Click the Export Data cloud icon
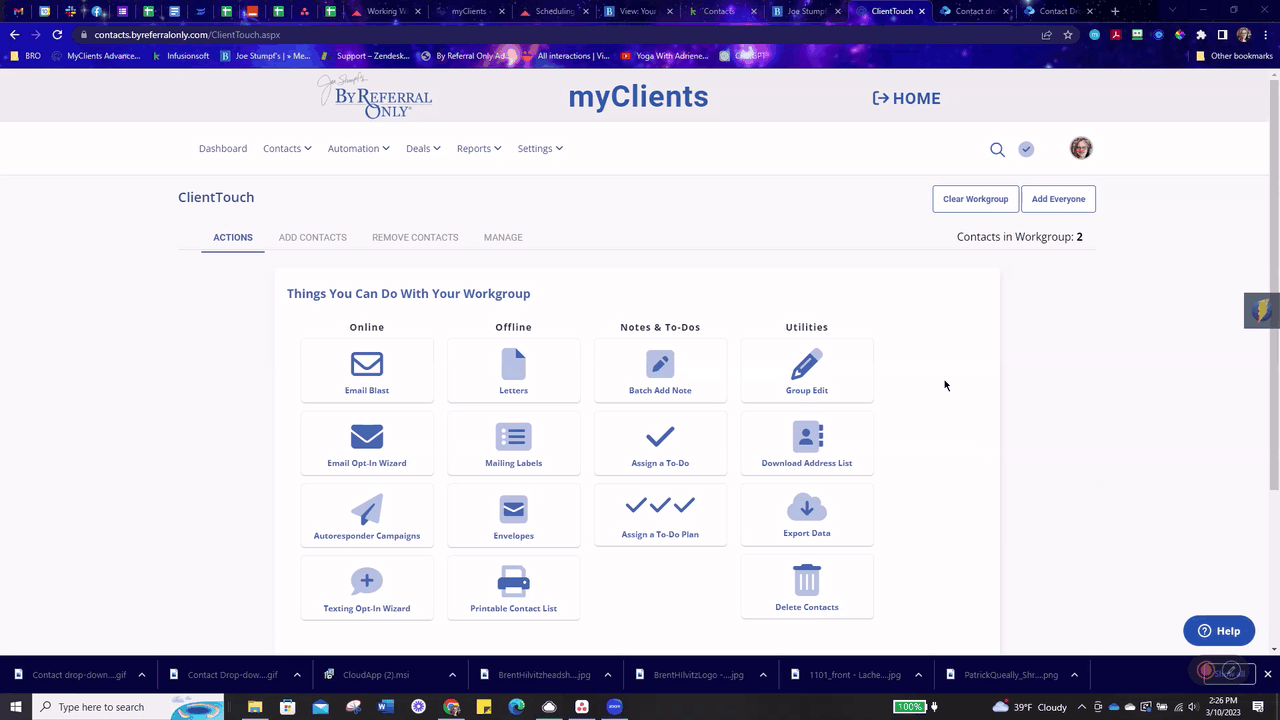The height and width of the screenshot is (720, 1280). [807, 507]
